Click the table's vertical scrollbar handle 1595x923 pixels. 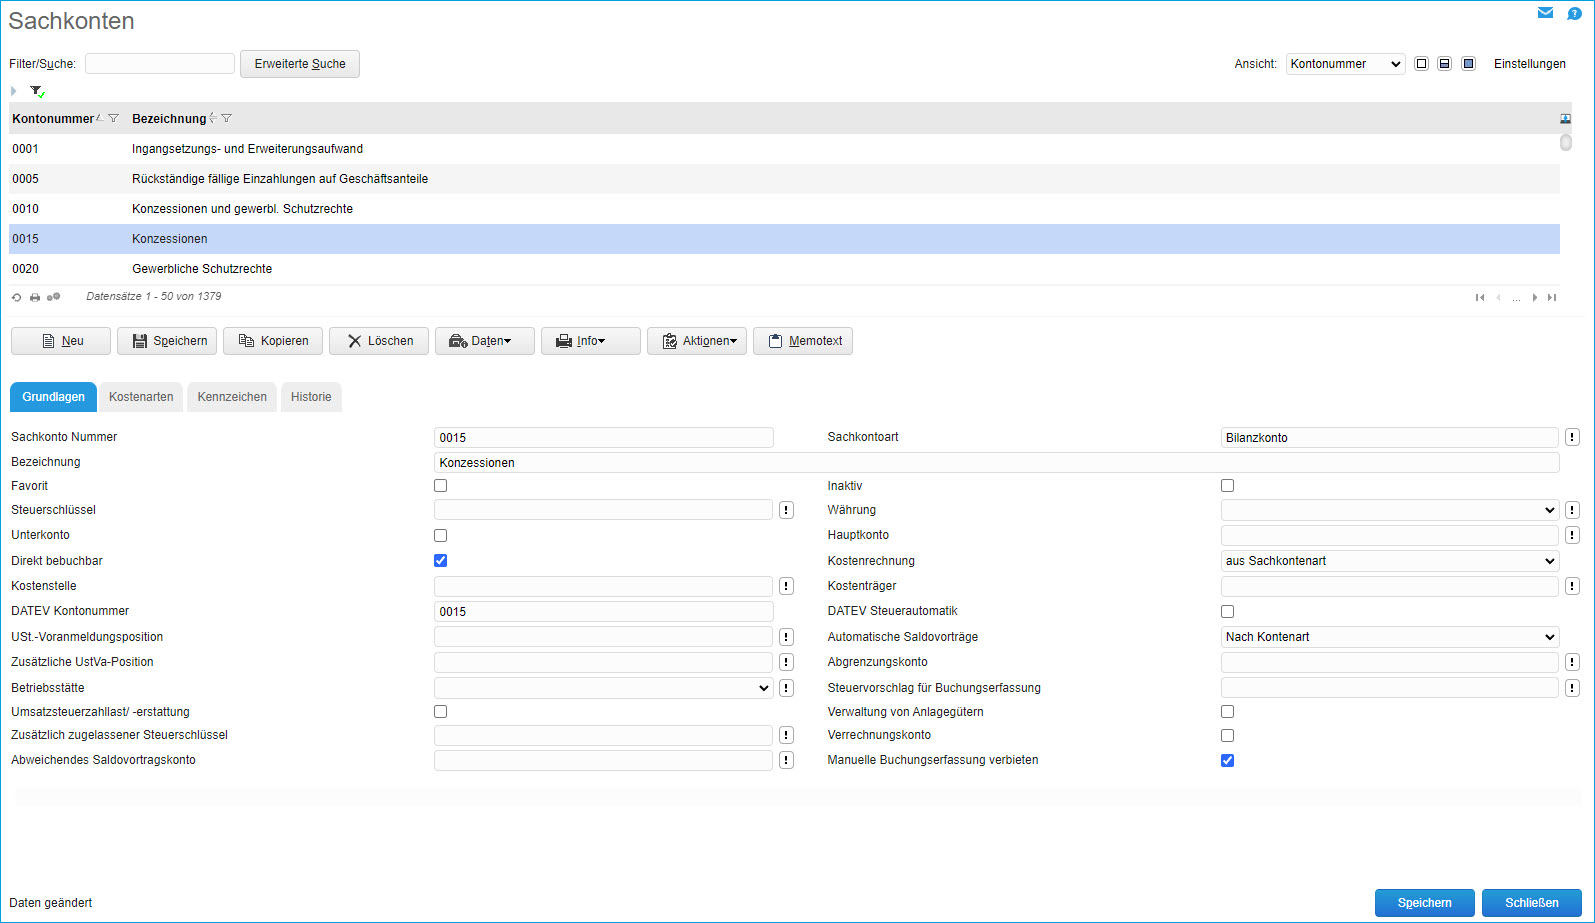tap(1565, 143)
